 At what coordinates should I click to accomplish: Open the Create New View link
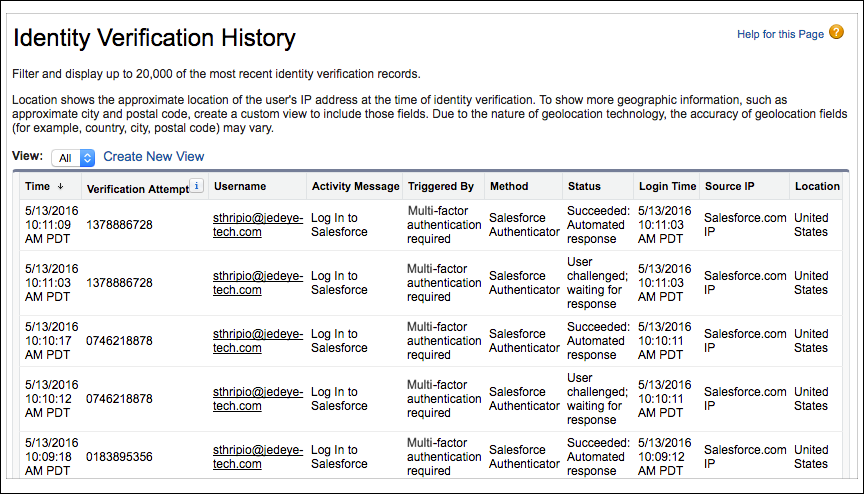click(154, 157)
